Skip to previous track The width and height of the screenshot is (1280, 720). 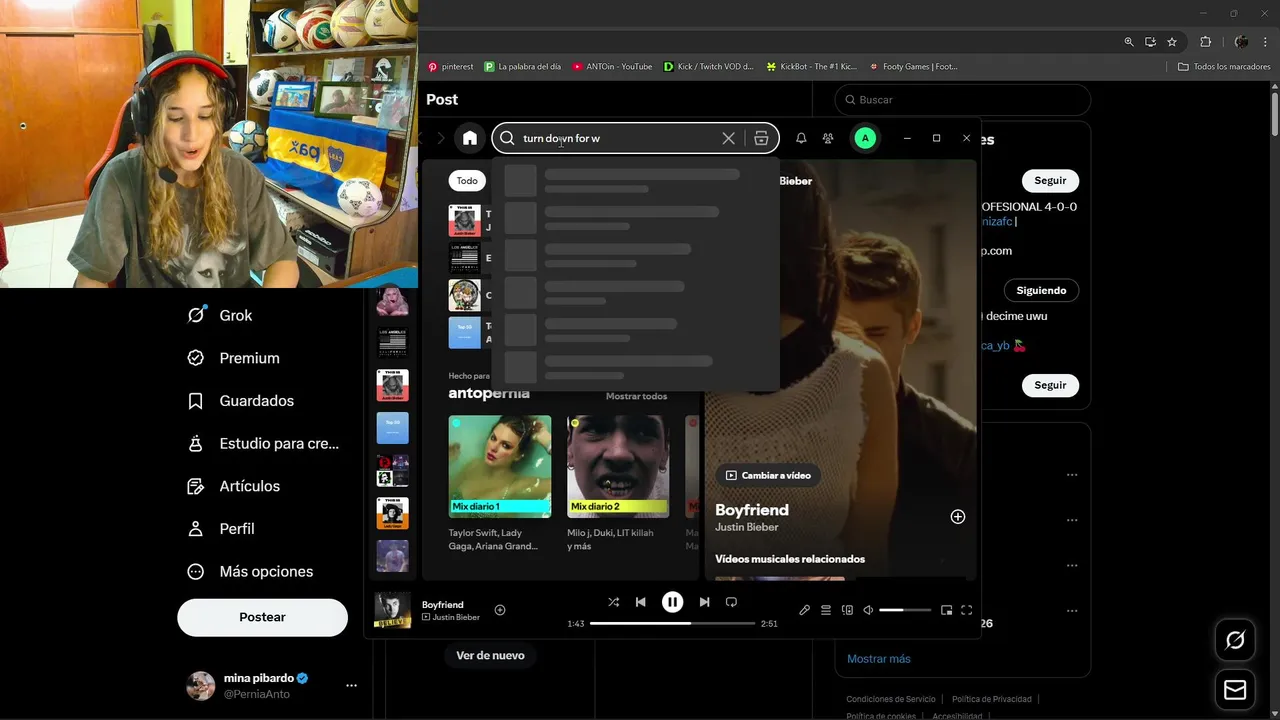(641, 602)
